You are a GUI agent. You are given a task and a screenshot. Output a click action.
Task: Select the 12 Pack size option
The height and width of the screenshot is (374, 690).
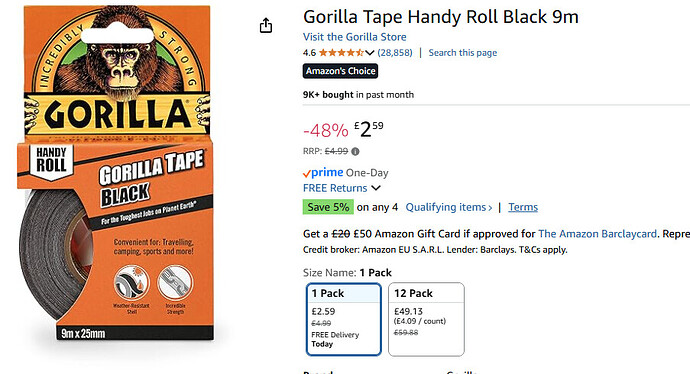(426, 319)
